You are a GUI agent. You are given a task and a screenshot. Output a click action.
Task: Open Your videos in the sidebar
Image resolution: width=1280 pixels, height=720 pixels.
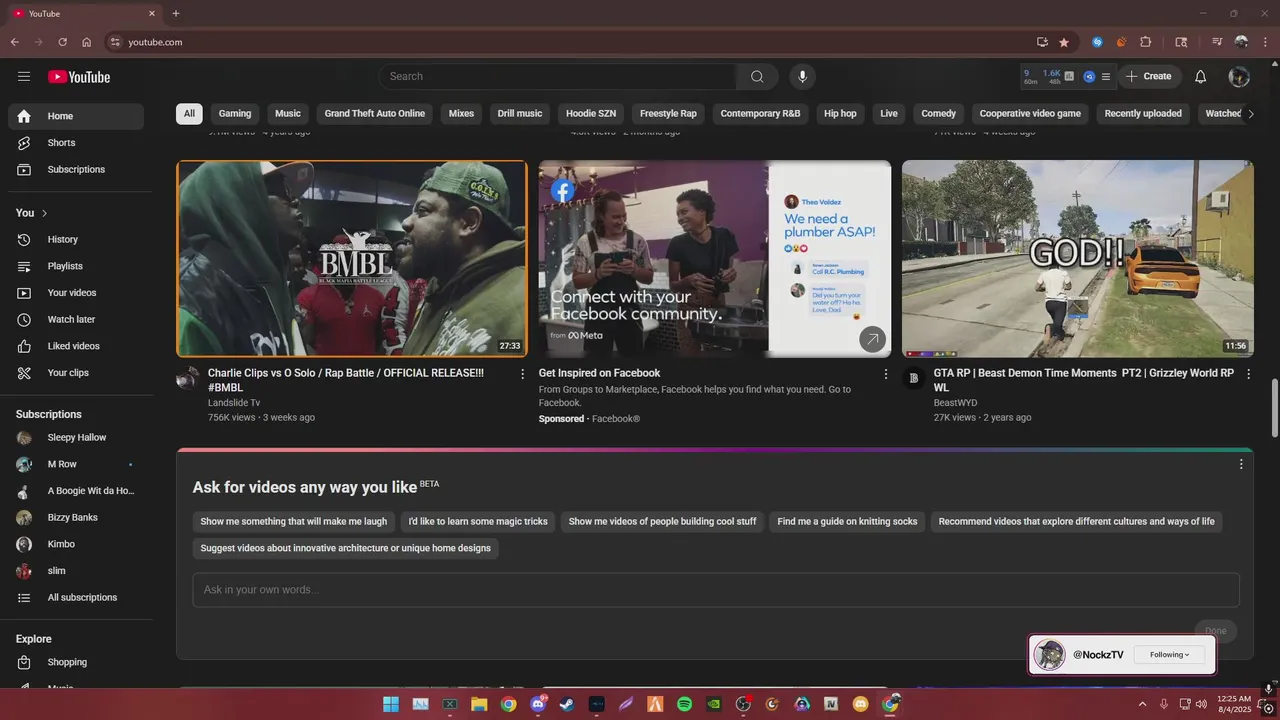pos(76,293)
